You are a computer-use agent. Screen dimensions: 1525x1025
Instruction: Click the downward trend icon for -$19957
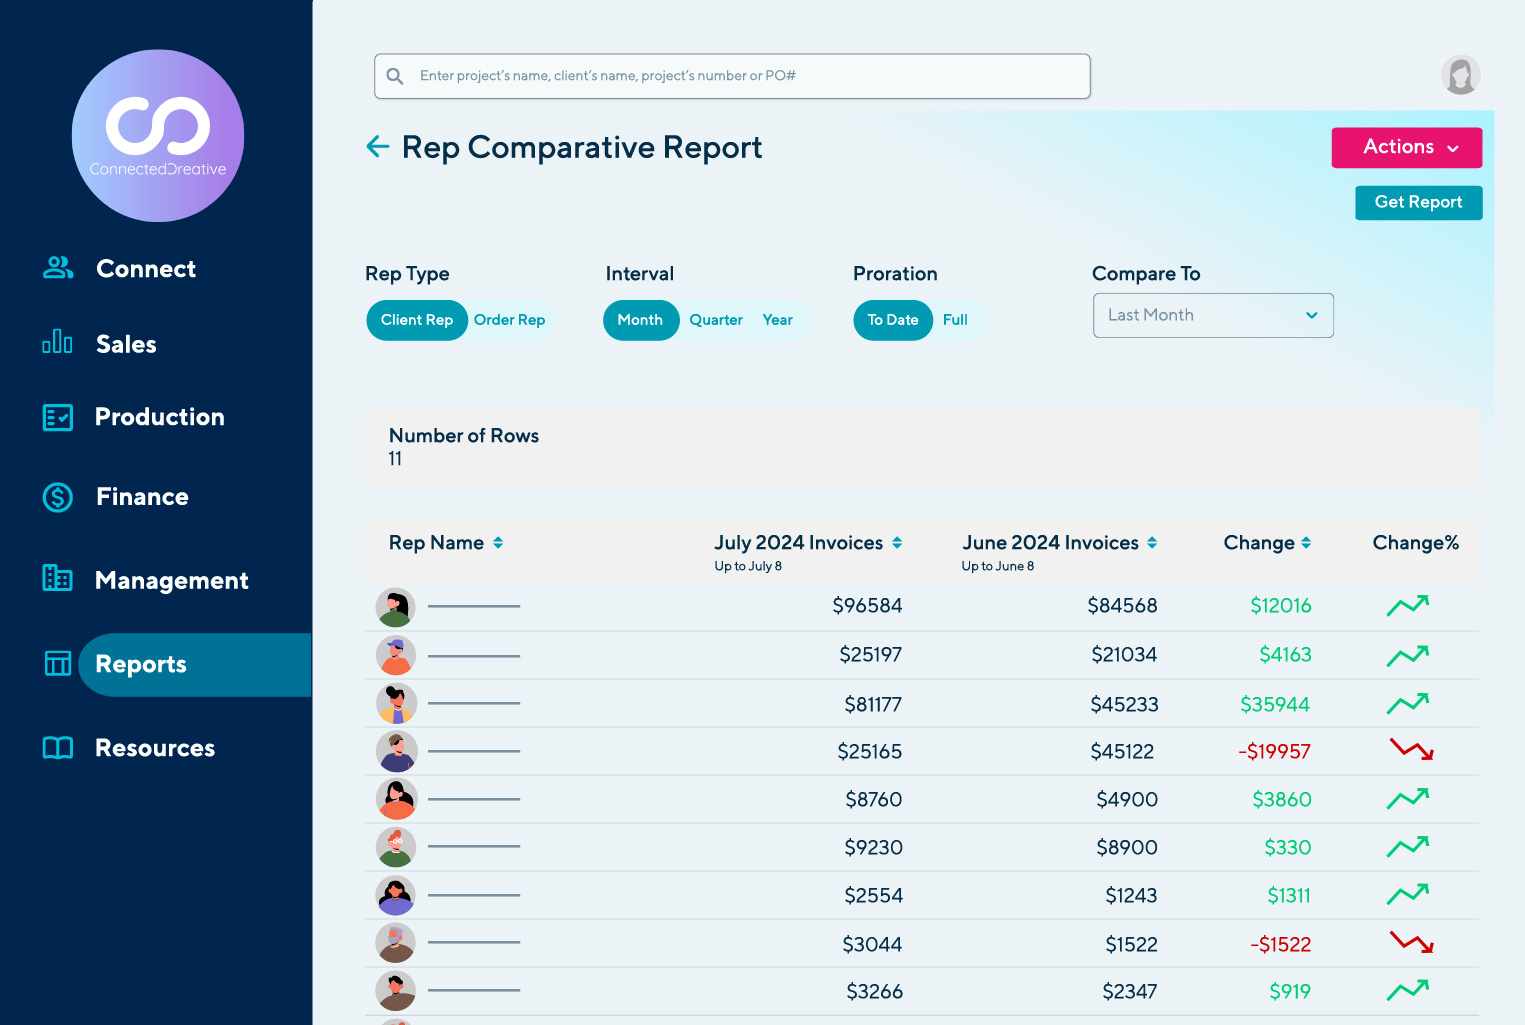(x=1412, y=749)
